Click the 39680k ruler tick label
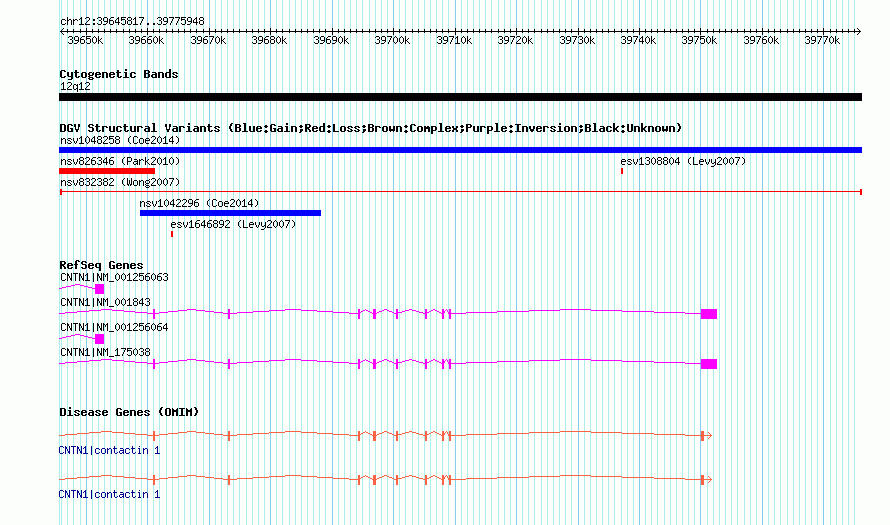 [270, 40]
